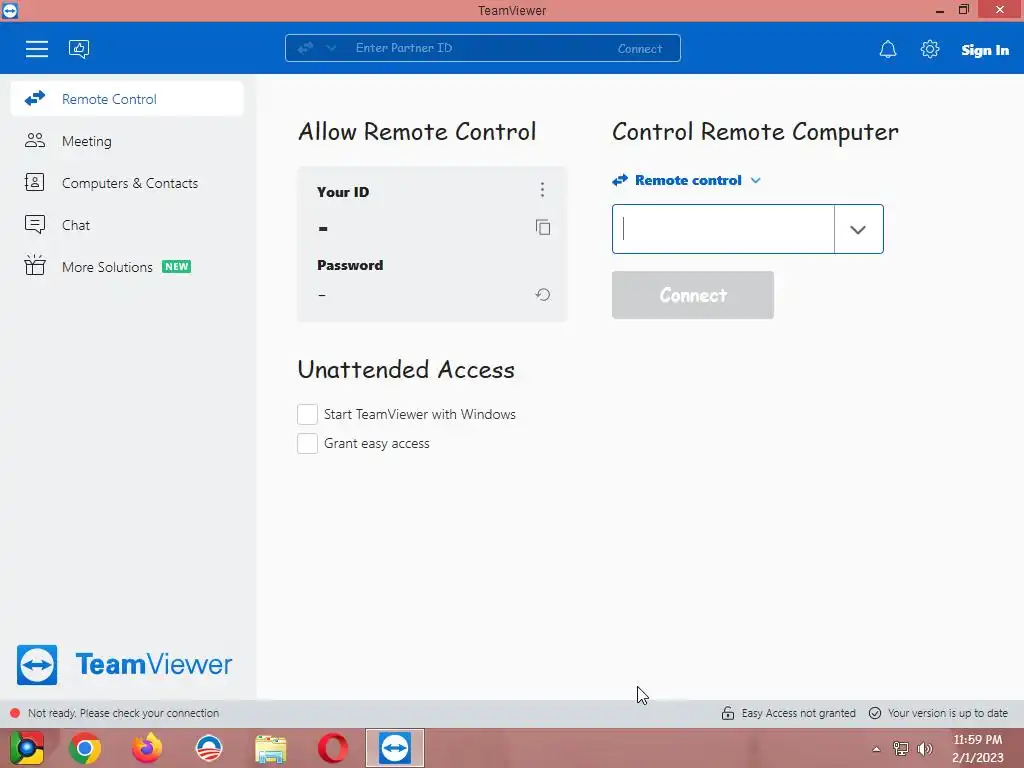Click the feedback thumbs-up icon
The height and width of the screenshot is (768, 1024).
79,49
